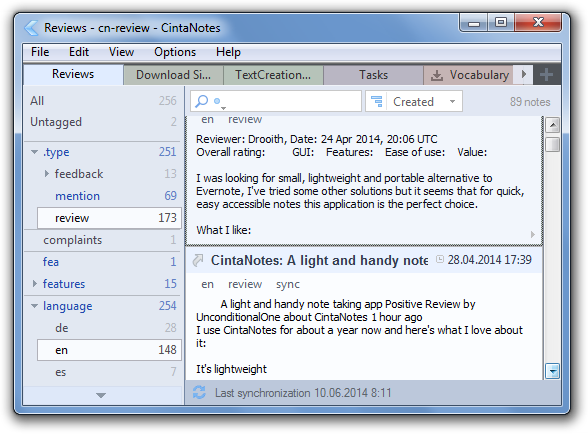The height and width of the screenshot is (434, 588).
Task: Click the link icon before CintaNotes note title
Action: (x=198, y=260)
